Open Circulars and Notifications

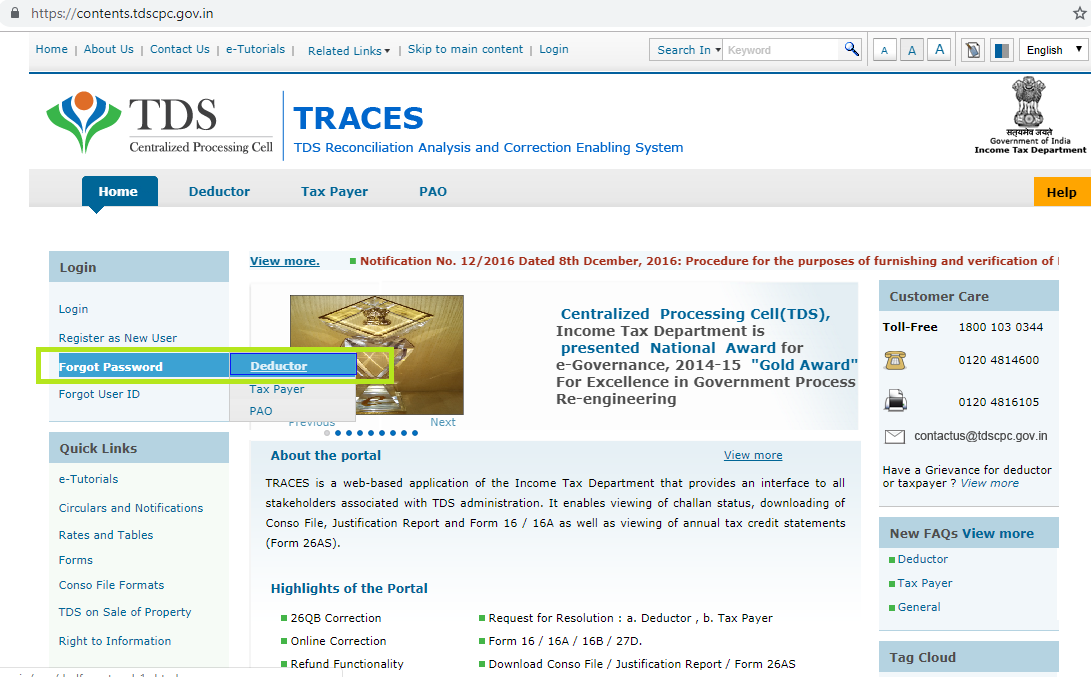coord(131,508)
